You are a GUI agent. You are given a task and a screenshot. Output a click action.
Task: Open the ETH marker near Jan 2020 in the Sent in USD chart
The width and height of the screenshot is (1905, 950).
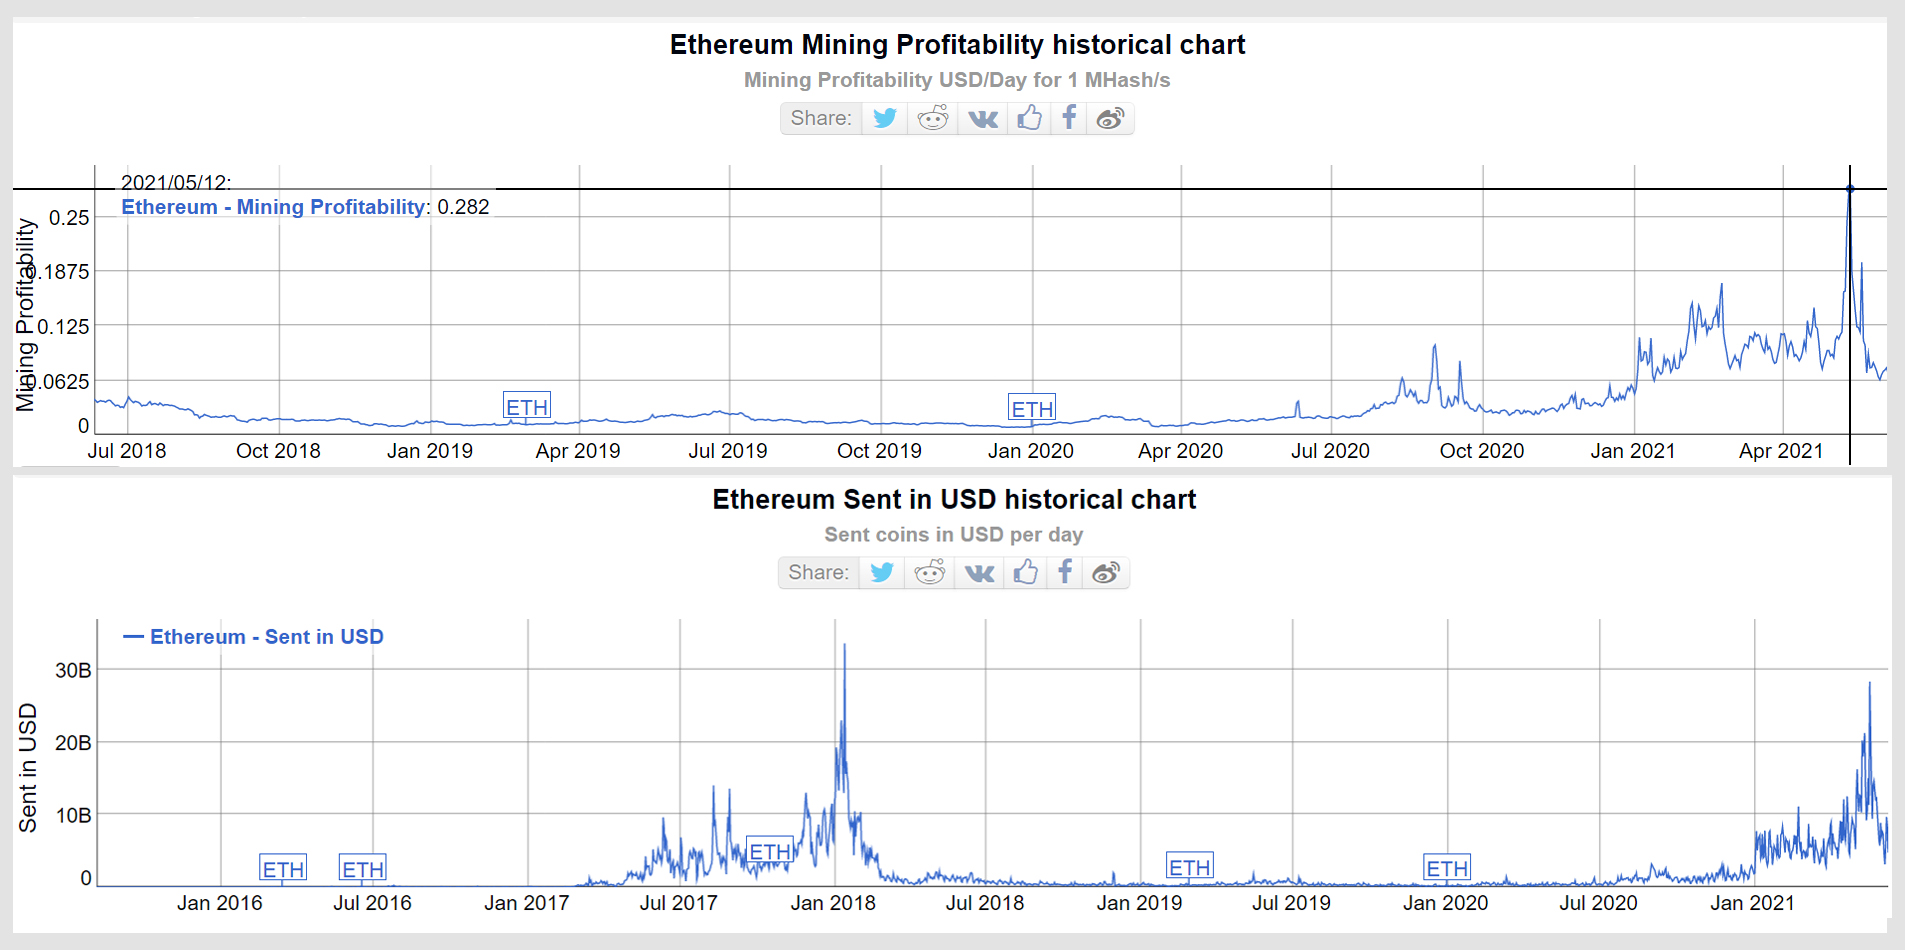[x=1447, y=868]
